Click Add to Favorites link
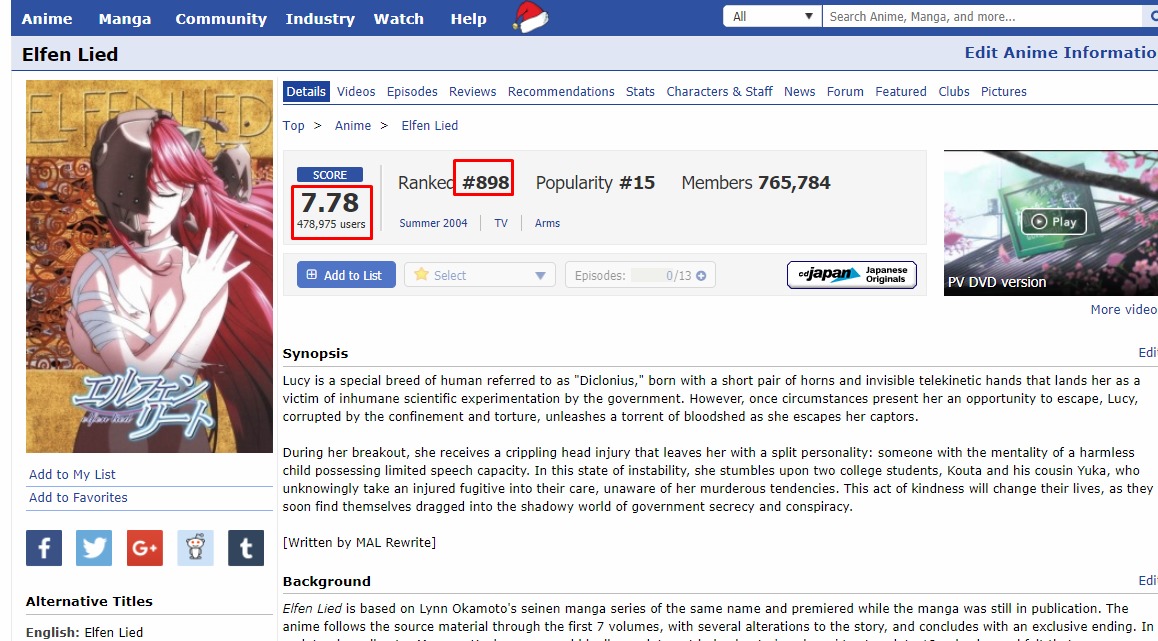1158x641 pixels. [x=78, y=498]
